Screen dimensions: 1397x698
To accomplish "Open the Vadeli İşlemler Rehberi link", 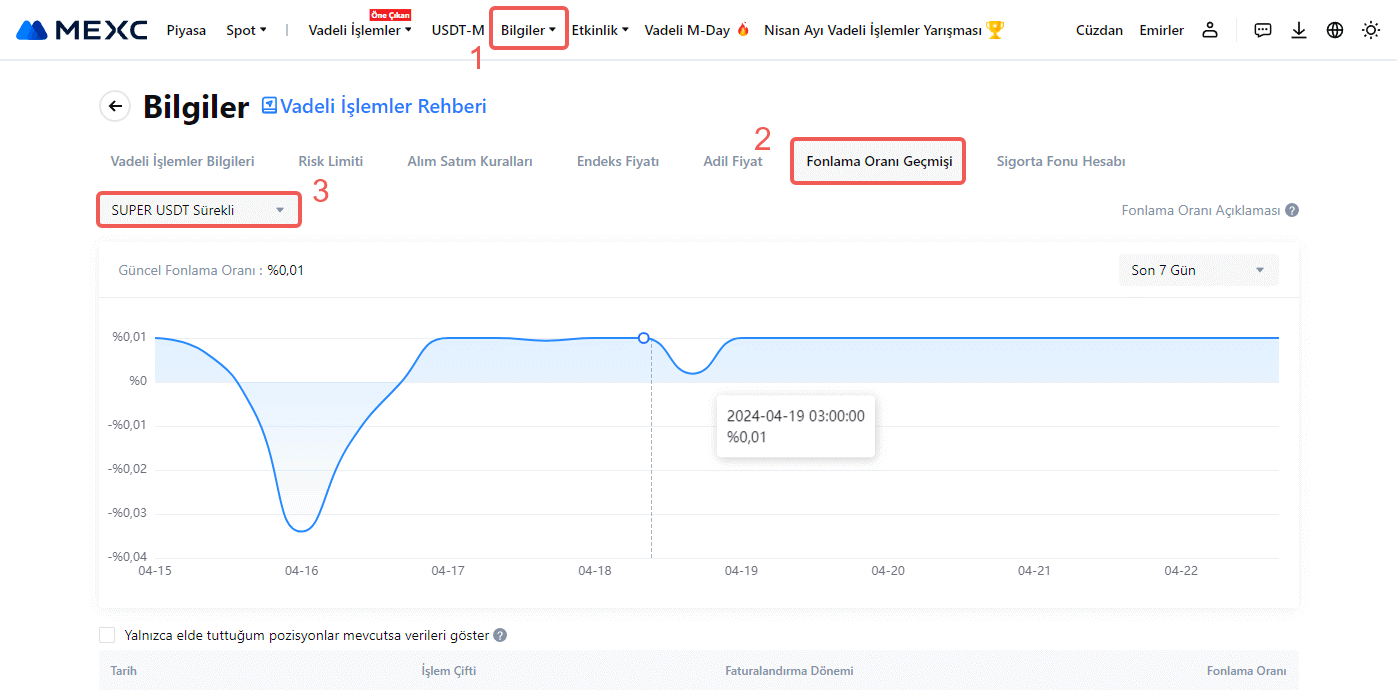I will tap(374, 106).
